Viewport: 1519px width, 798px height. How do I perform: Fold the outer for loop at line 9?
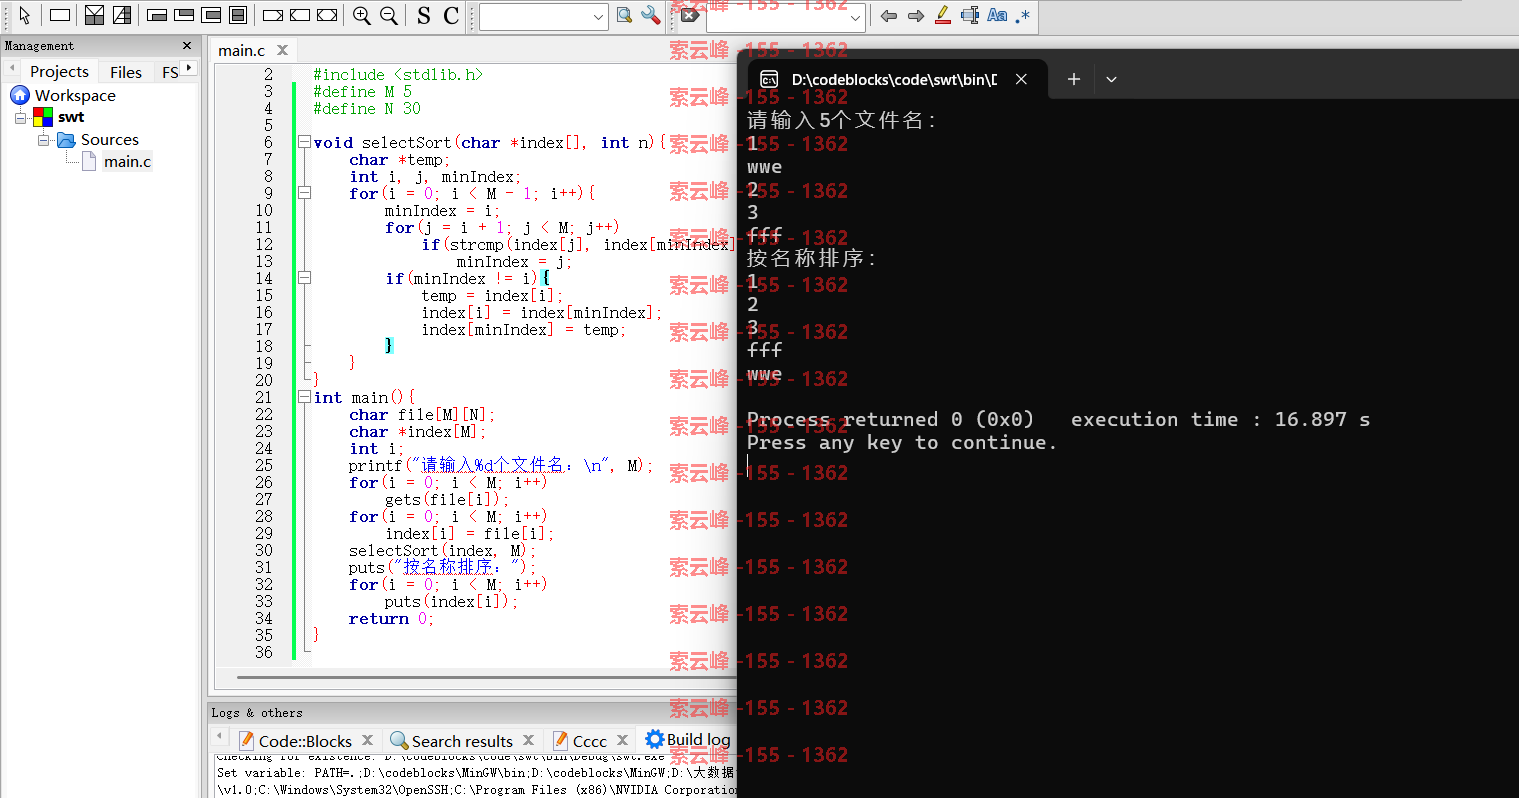tap(304, 193)
